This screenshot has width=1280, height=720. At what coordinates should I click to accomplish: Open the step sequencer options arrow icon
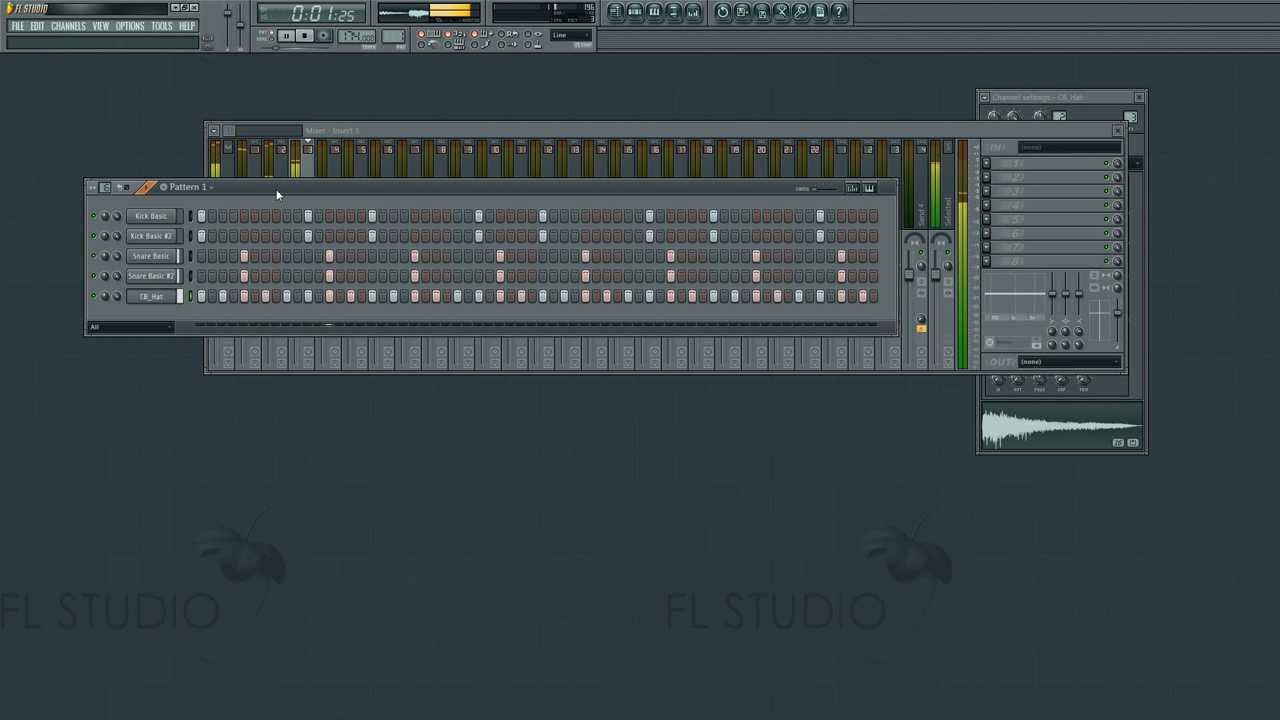92,187
